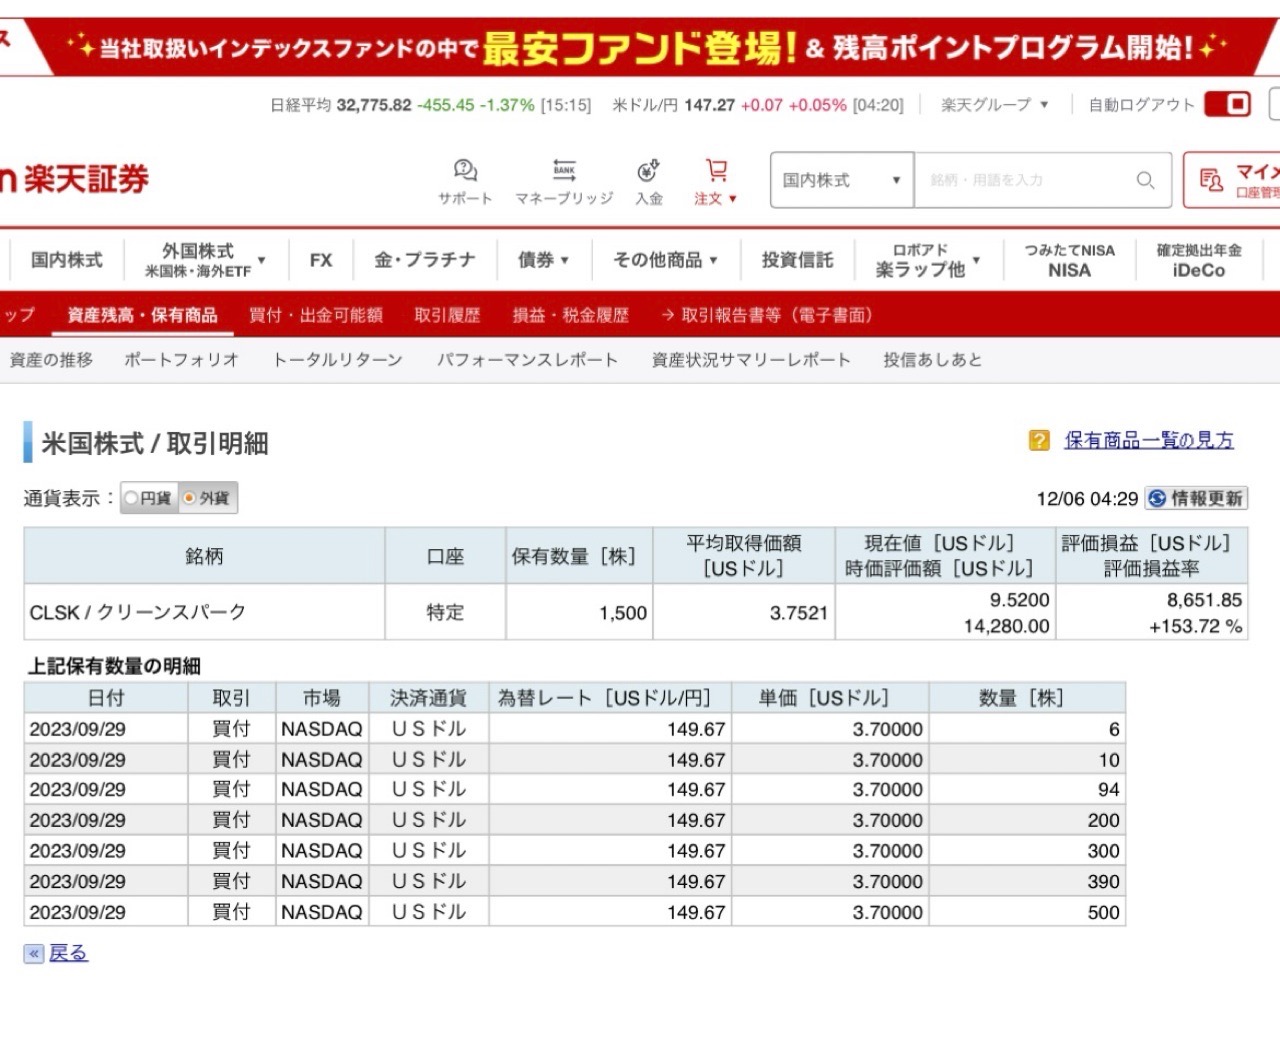
Task: Click the CLSK / クリーンスパーク stock name
Action: point(138,612)
